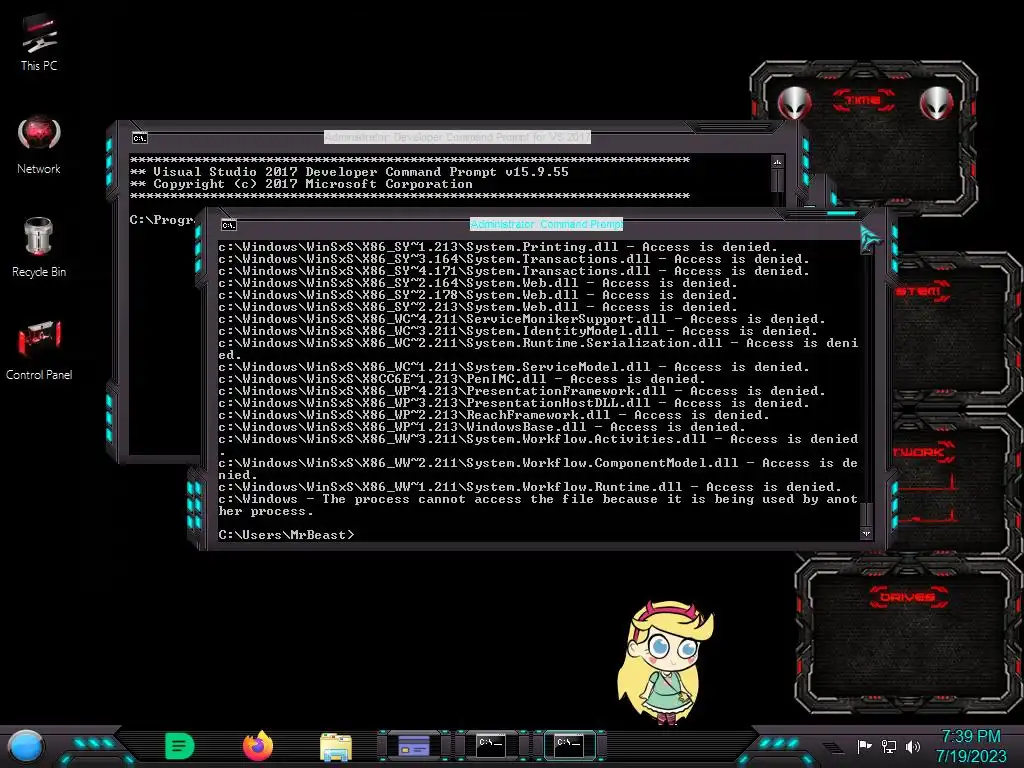Click the partially hidden NETWORK gadget label
The image size is (1024, 768).
click(922, 452)
